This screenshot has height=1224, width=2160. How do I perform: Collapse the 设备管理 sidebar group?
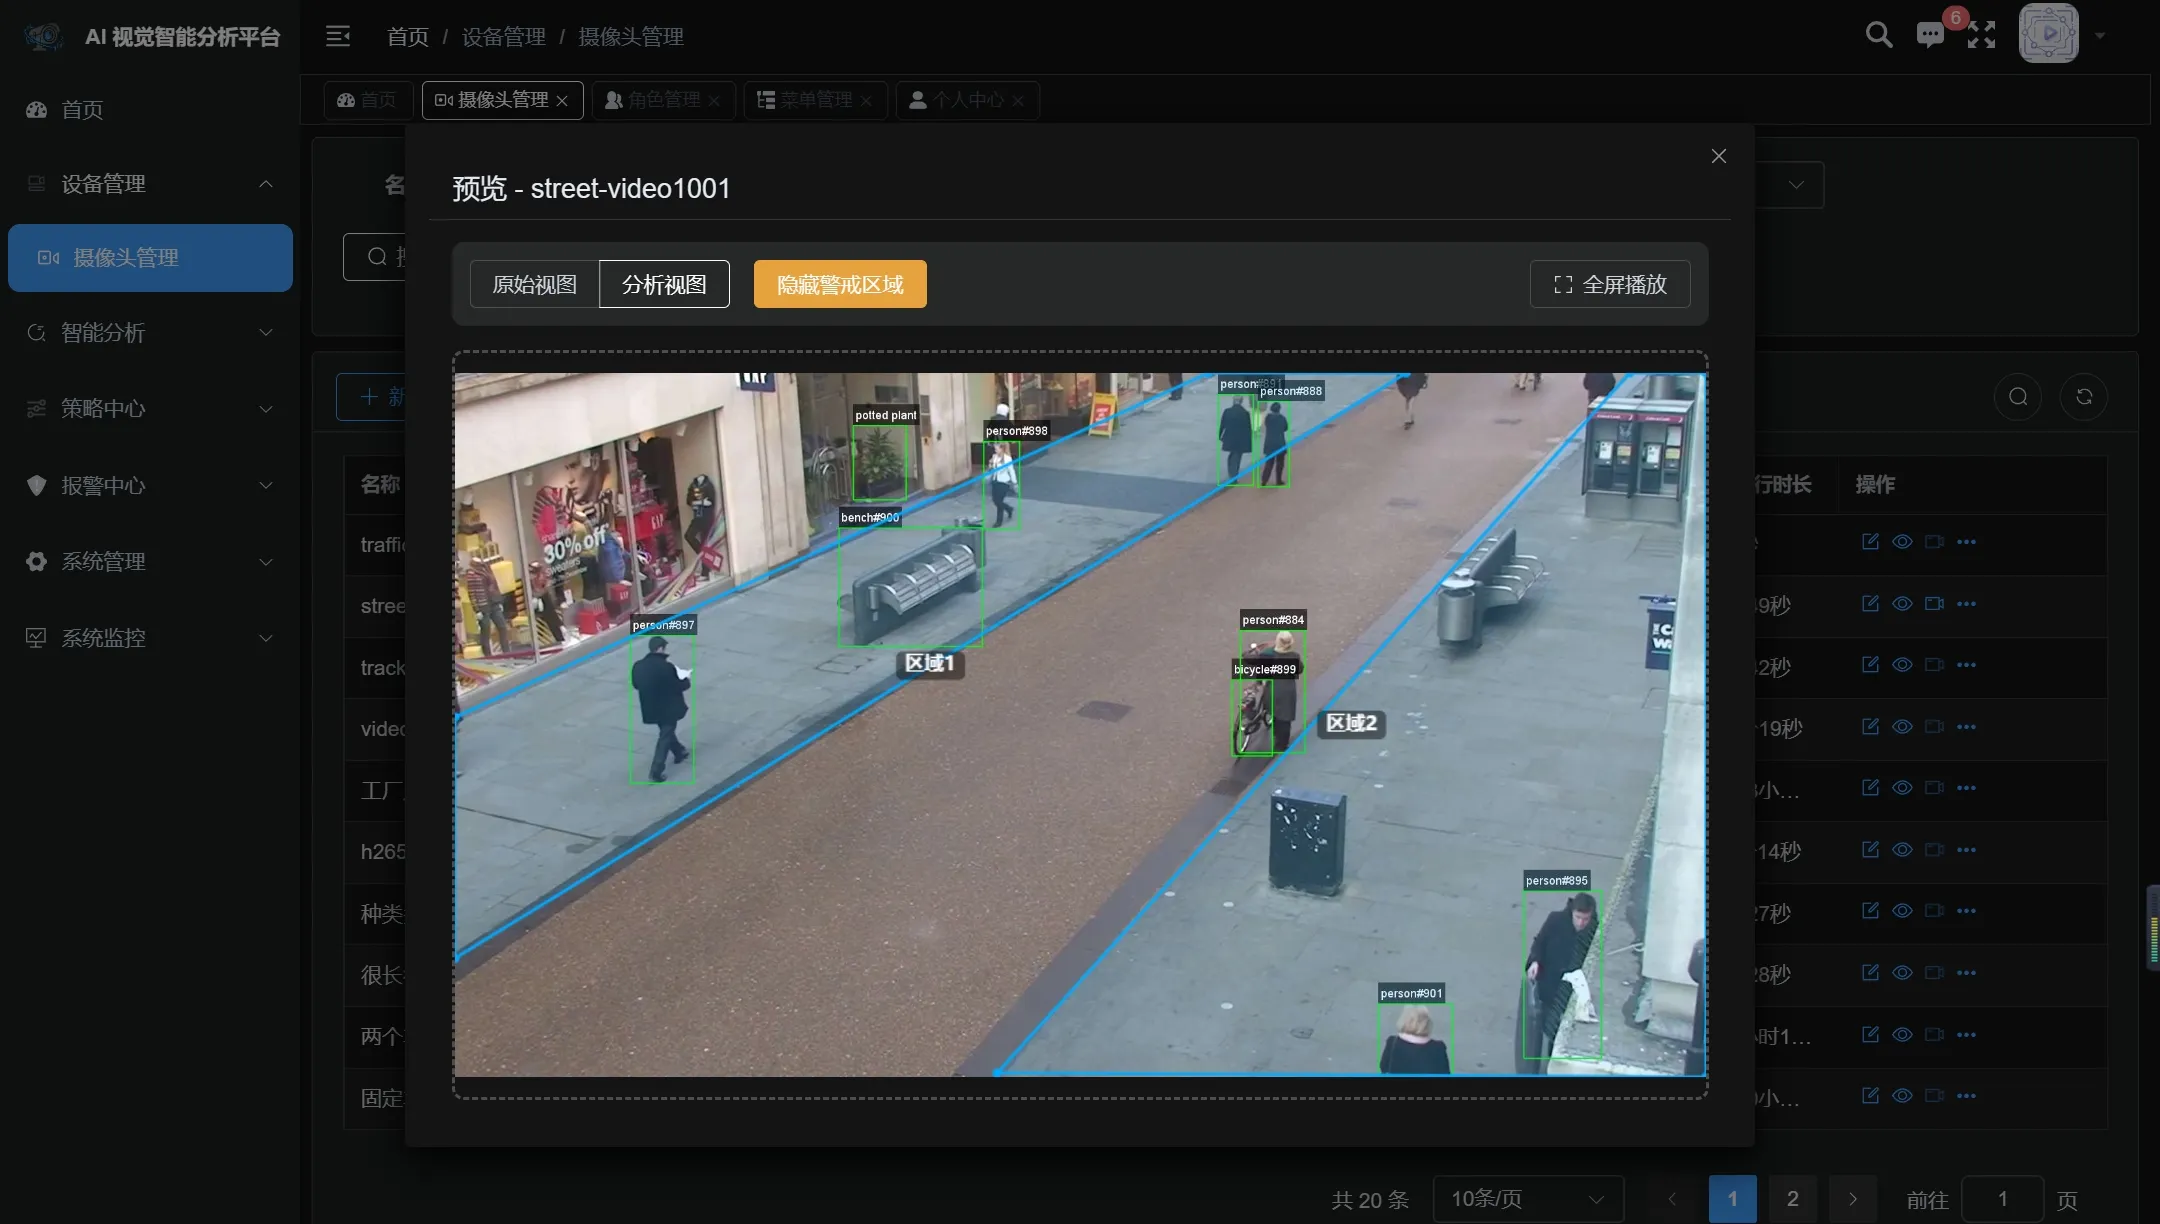(x=150, y=184)
